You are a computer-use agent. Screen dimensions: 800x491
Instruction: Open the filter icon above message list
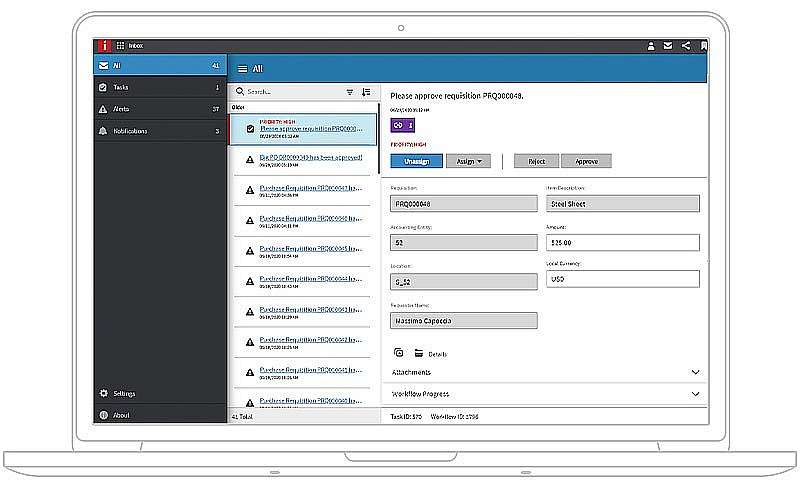pyautogui.click(x=349, y=92)
